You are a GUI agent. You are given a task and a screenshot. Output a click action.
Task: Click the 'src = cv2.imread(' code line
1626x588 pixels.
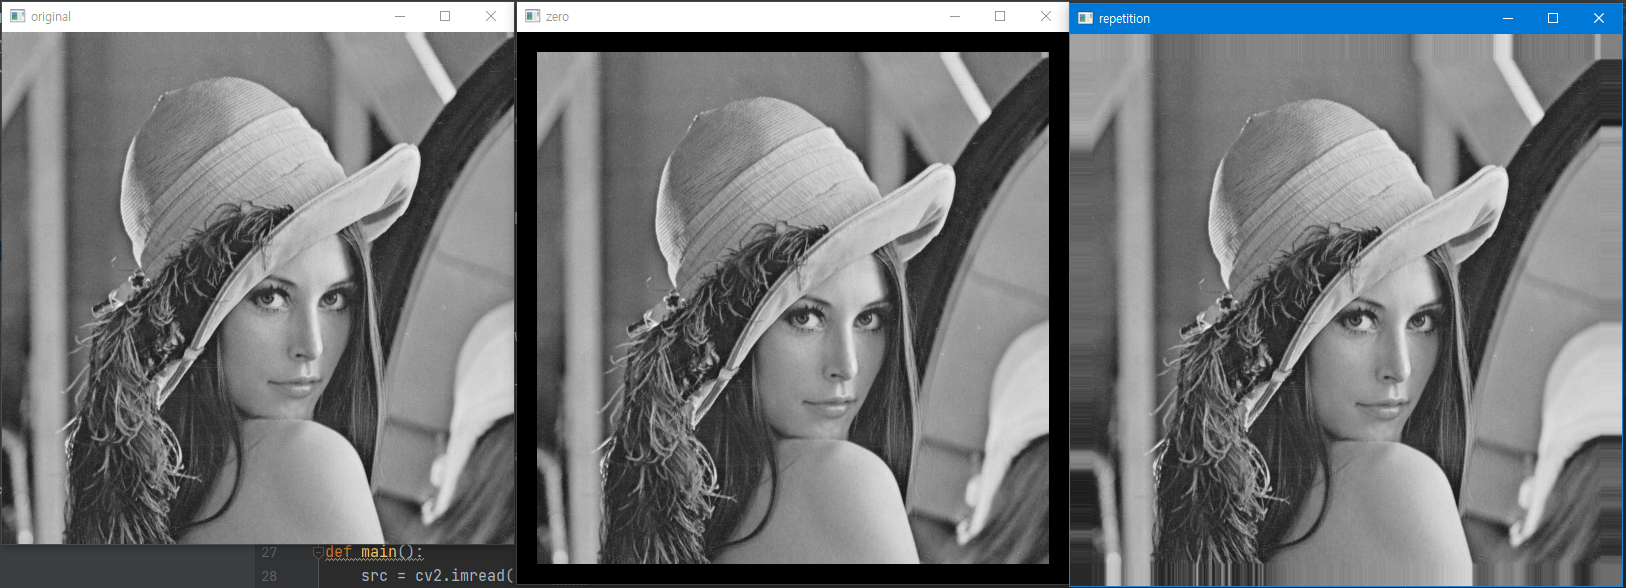click(x=437, y=576)
